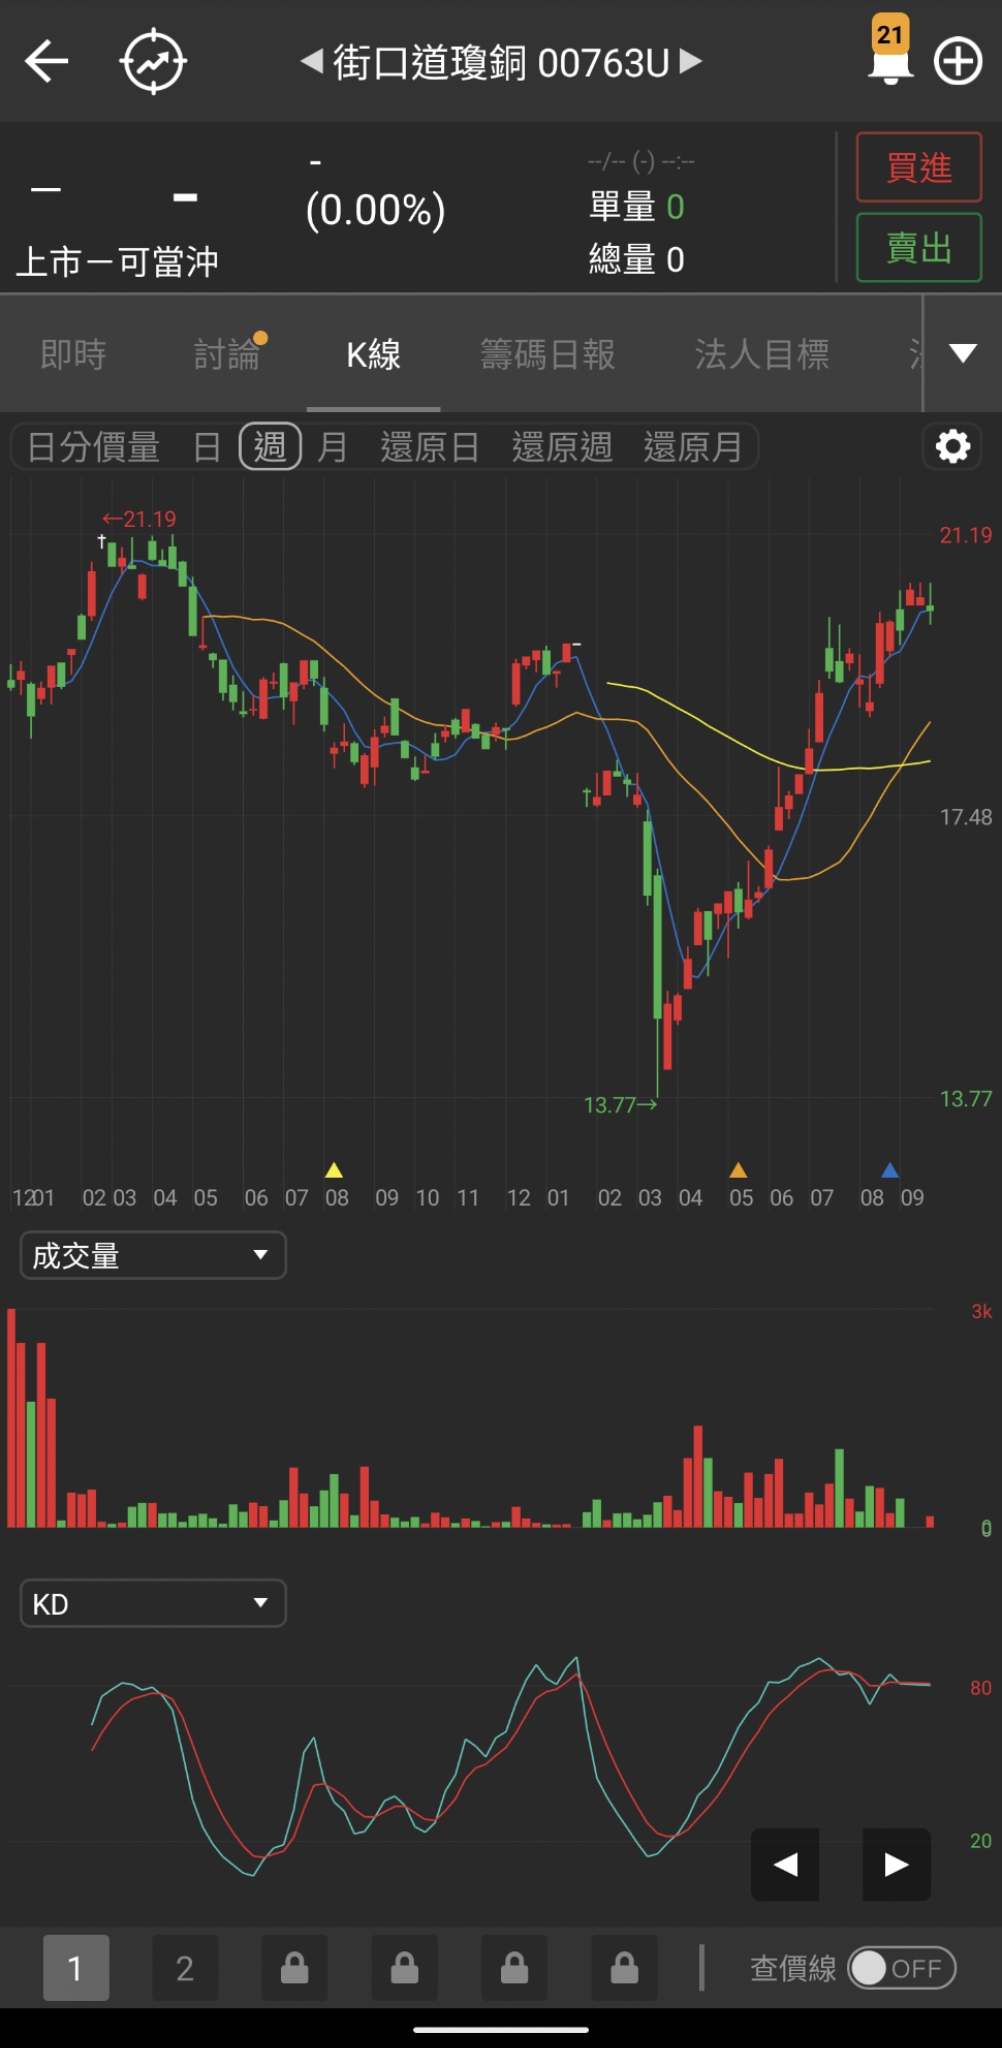
Task: Tap the first locked layout padlock icon
Action: pyautogui.click(x=294, y=1967)
